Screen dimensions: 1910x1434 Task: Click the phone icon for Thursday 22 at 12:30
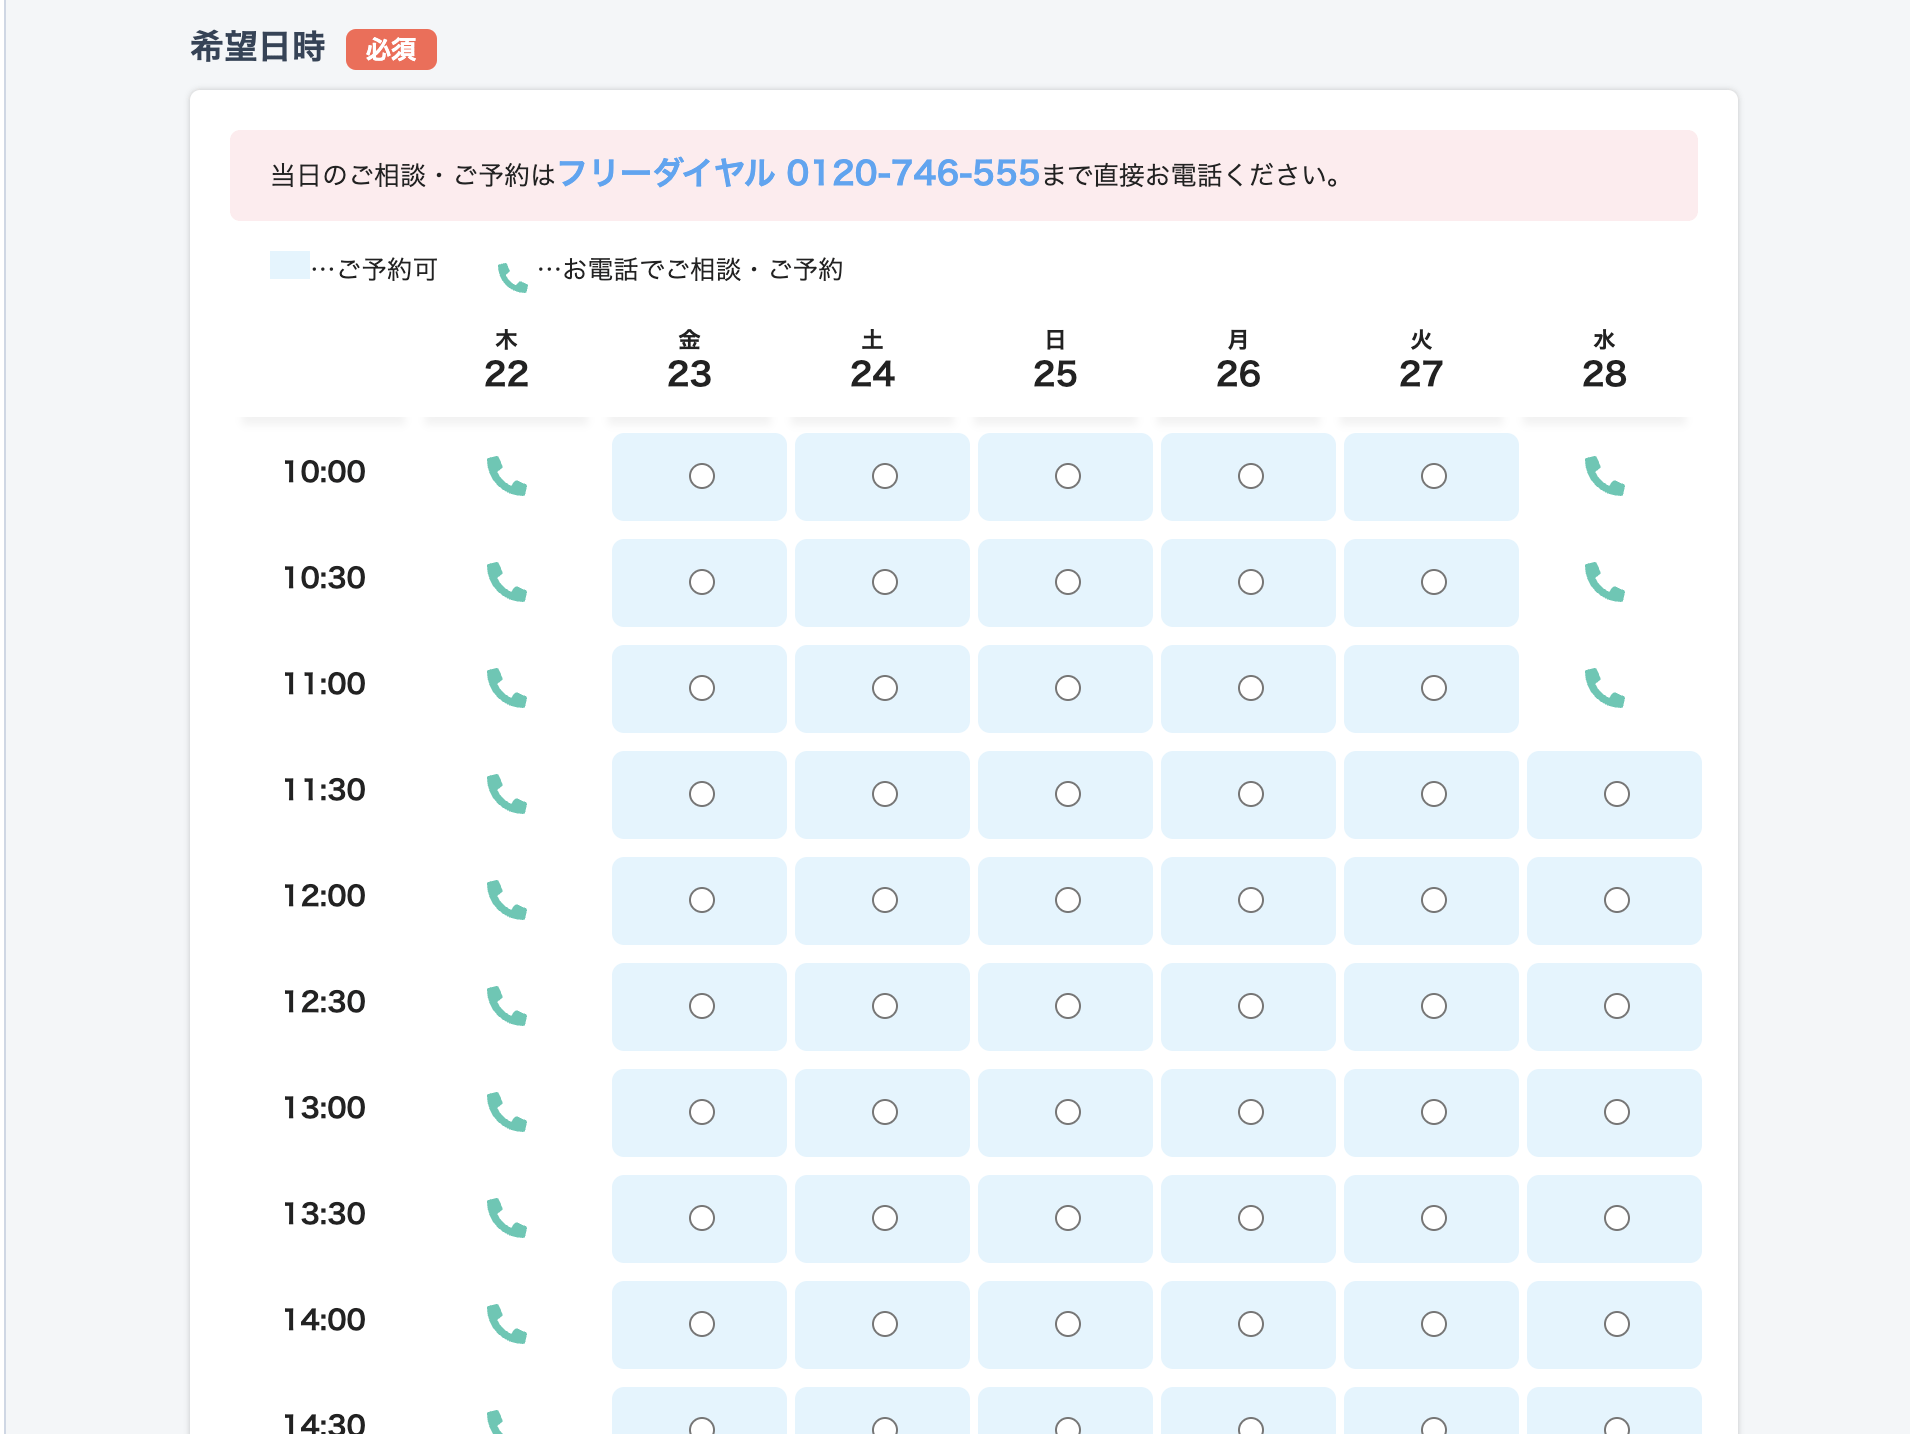pyautogui.click(x=507, y=1006)
